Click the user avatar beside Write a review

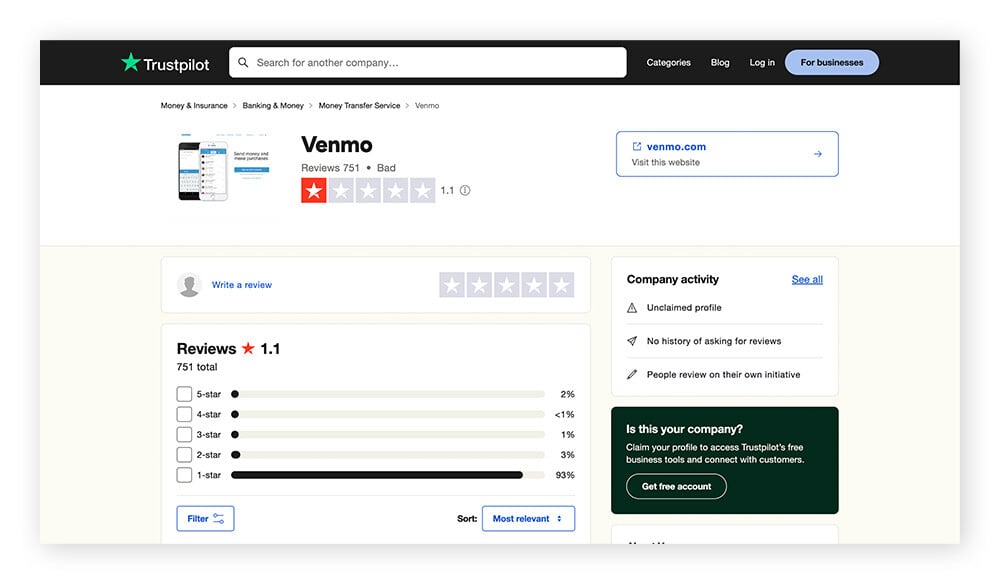tap(189, 285)
